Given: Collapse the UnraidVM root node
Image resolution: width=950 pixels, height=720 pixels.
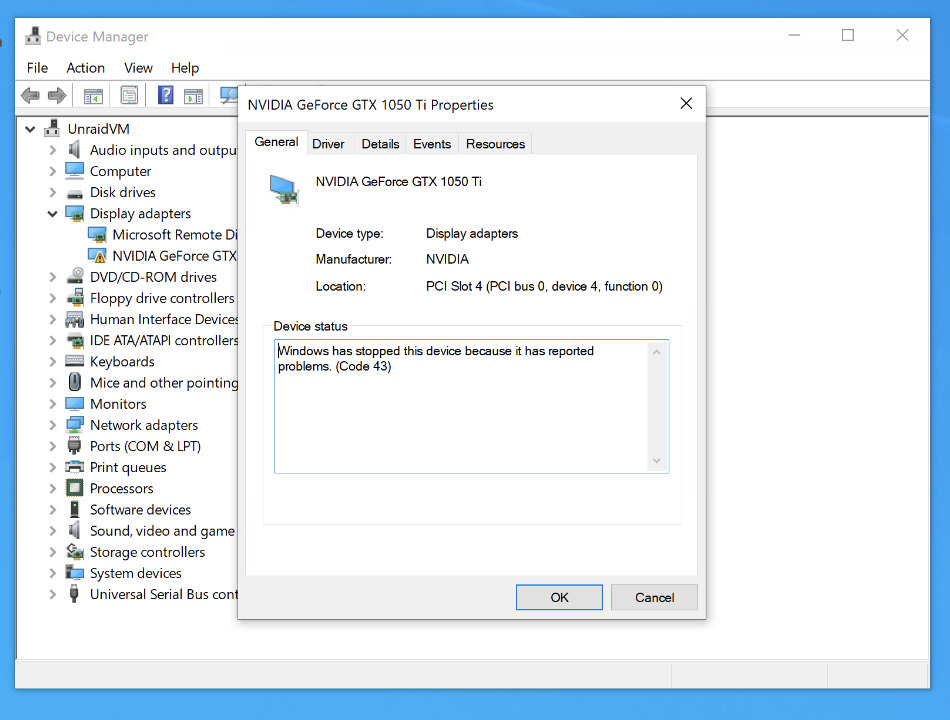Looking at the screenshot, I should point(30,129).
